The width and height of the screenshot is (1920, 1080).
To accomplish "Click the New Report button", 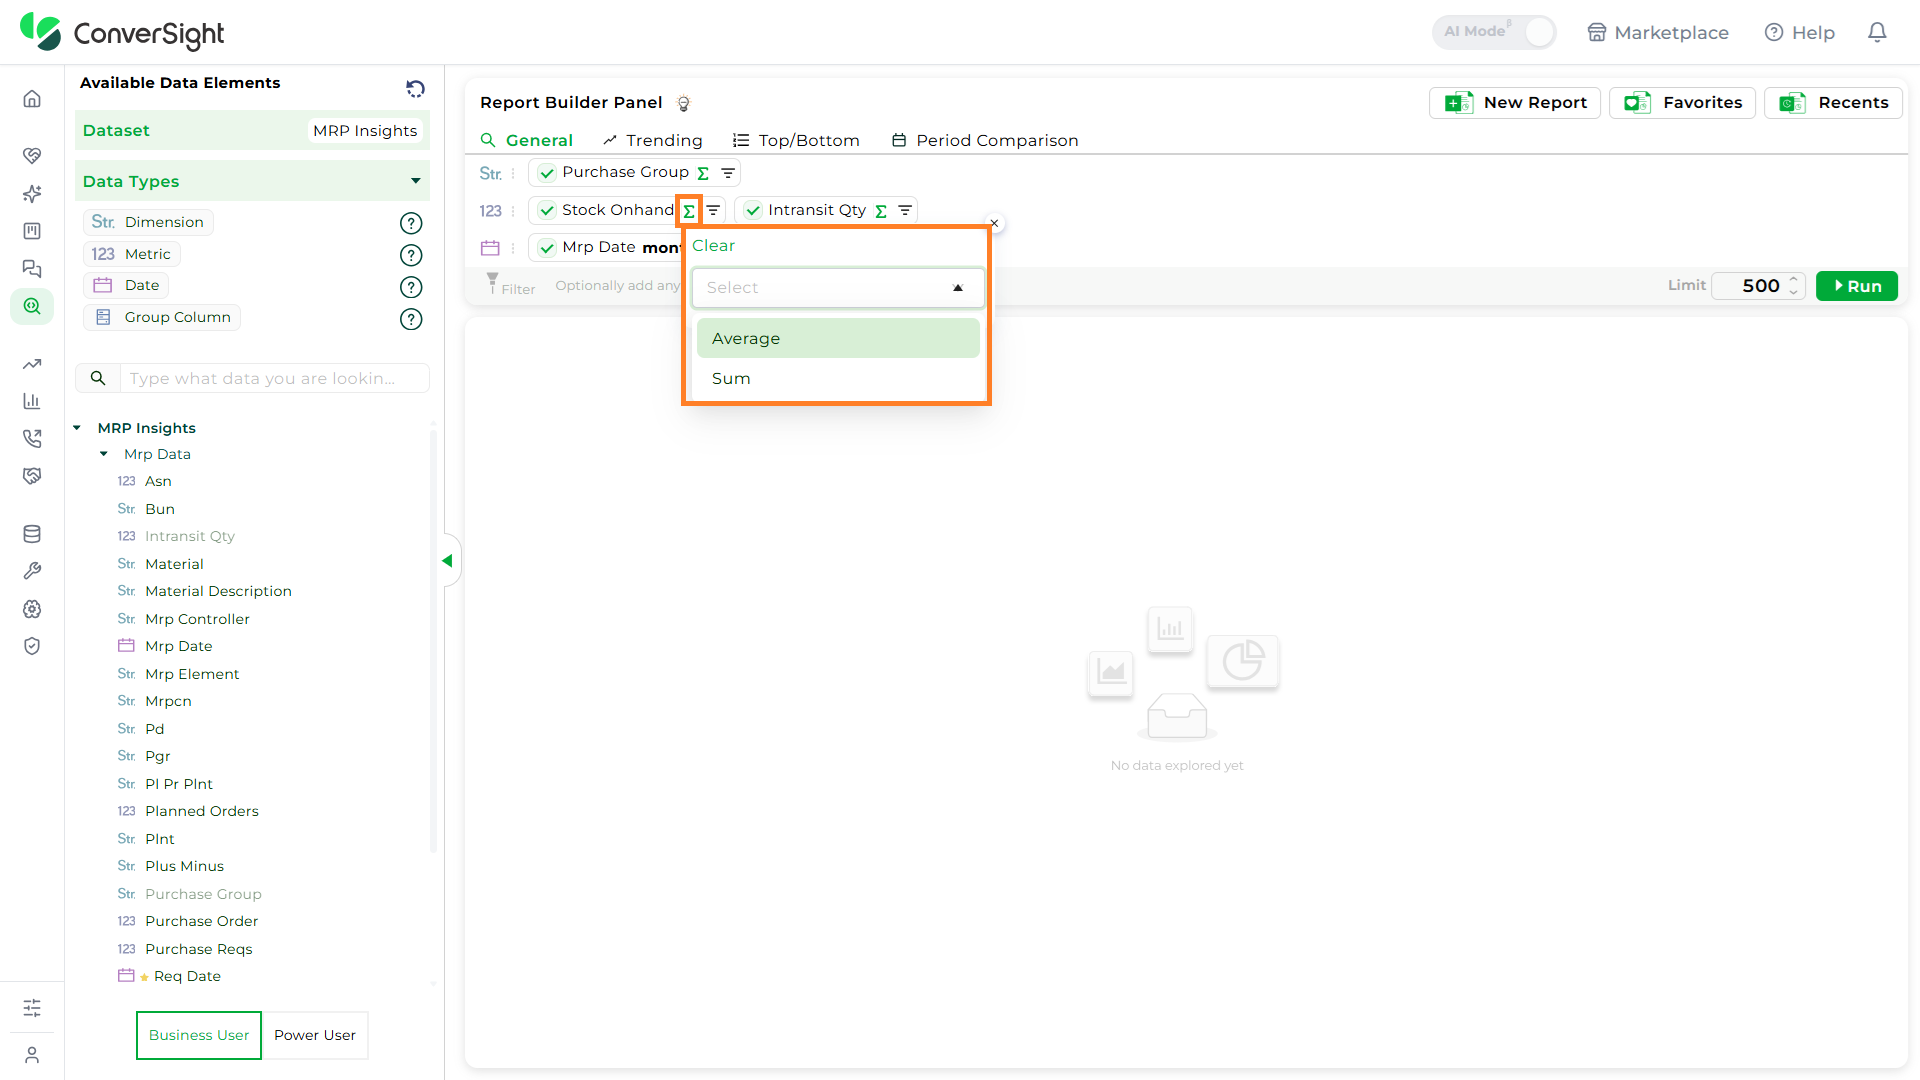I will point(1515,103).
